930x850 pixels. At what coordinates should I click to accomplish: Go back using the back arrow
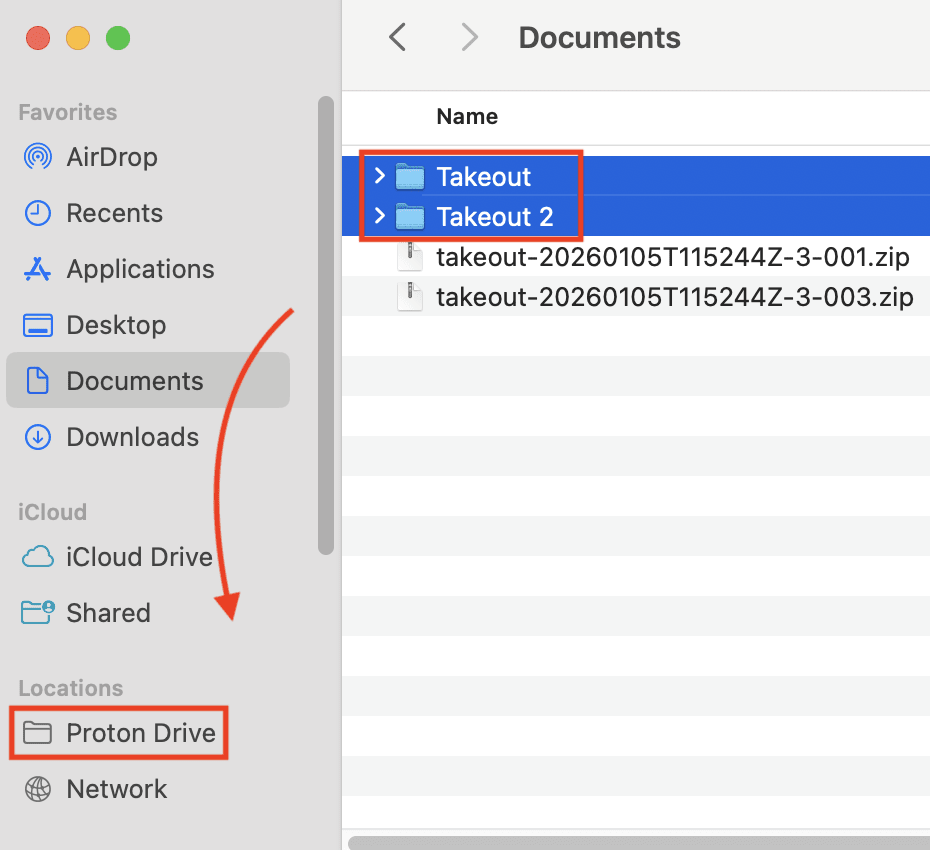[x=397, y=37]
